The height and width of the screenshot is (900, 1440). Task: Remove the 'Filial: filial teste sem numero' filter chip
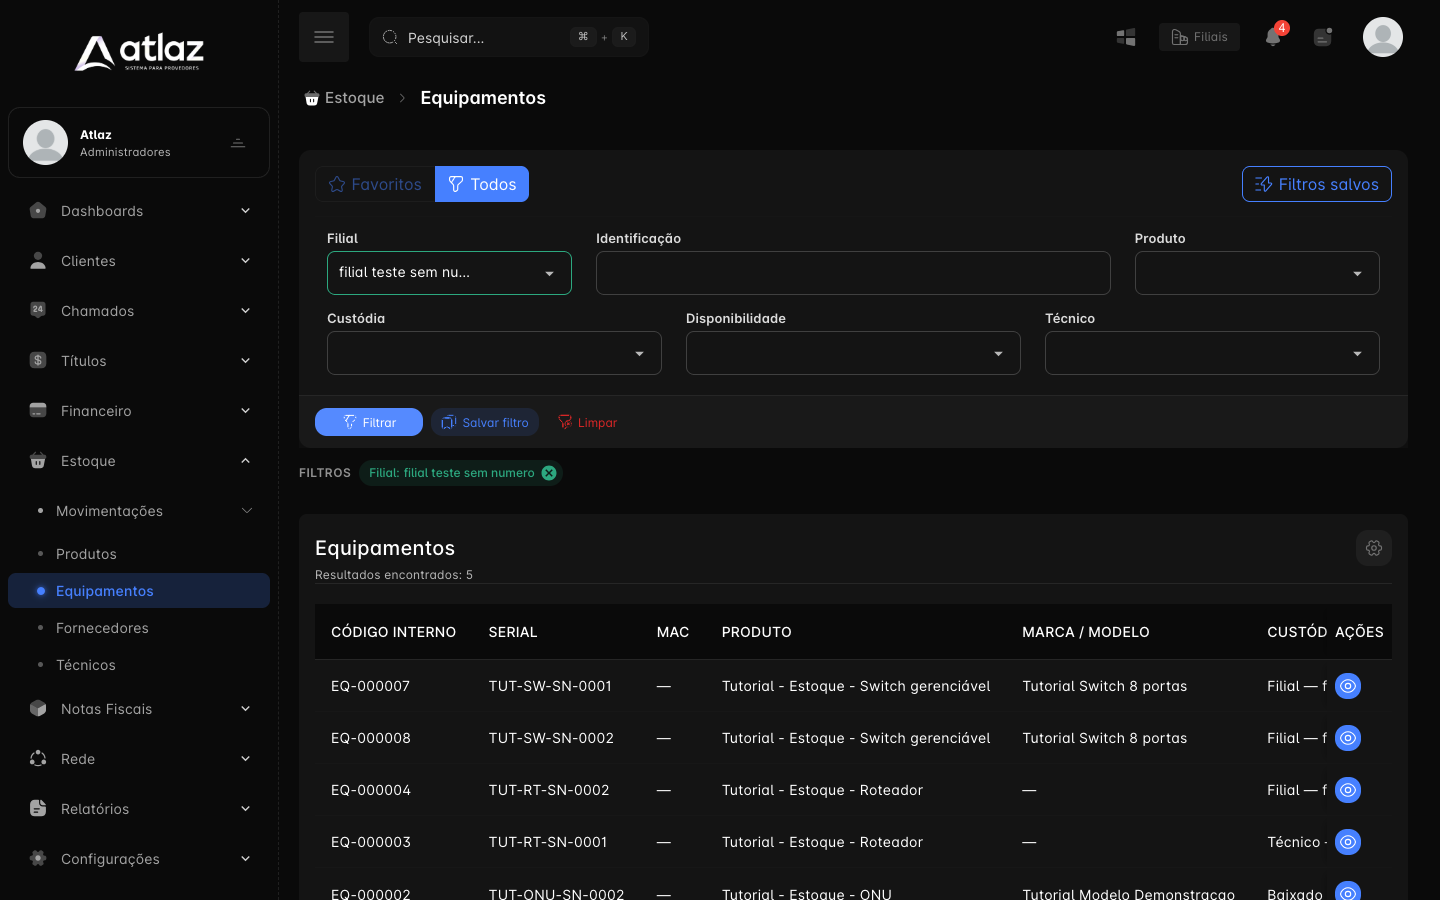pos(549,473)
